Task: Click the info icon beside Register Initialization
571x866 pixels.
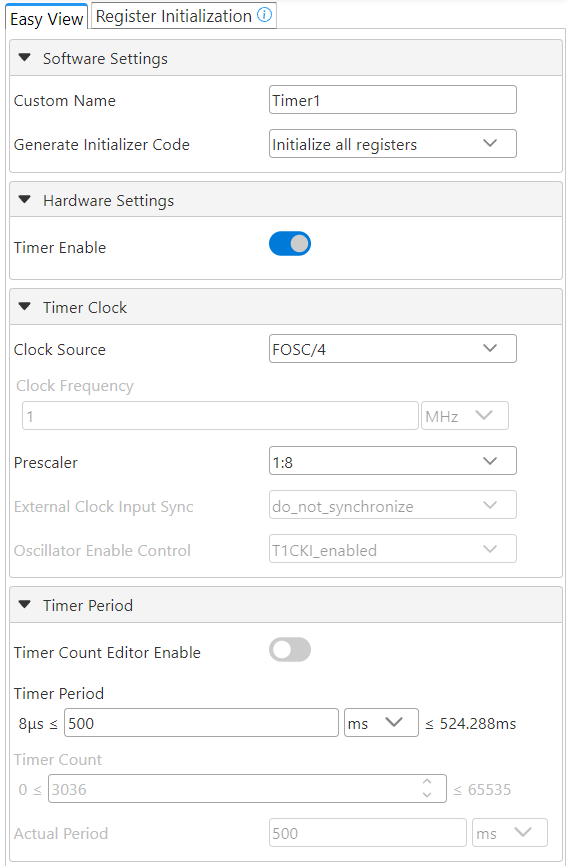Action: (x=265, y=15)
